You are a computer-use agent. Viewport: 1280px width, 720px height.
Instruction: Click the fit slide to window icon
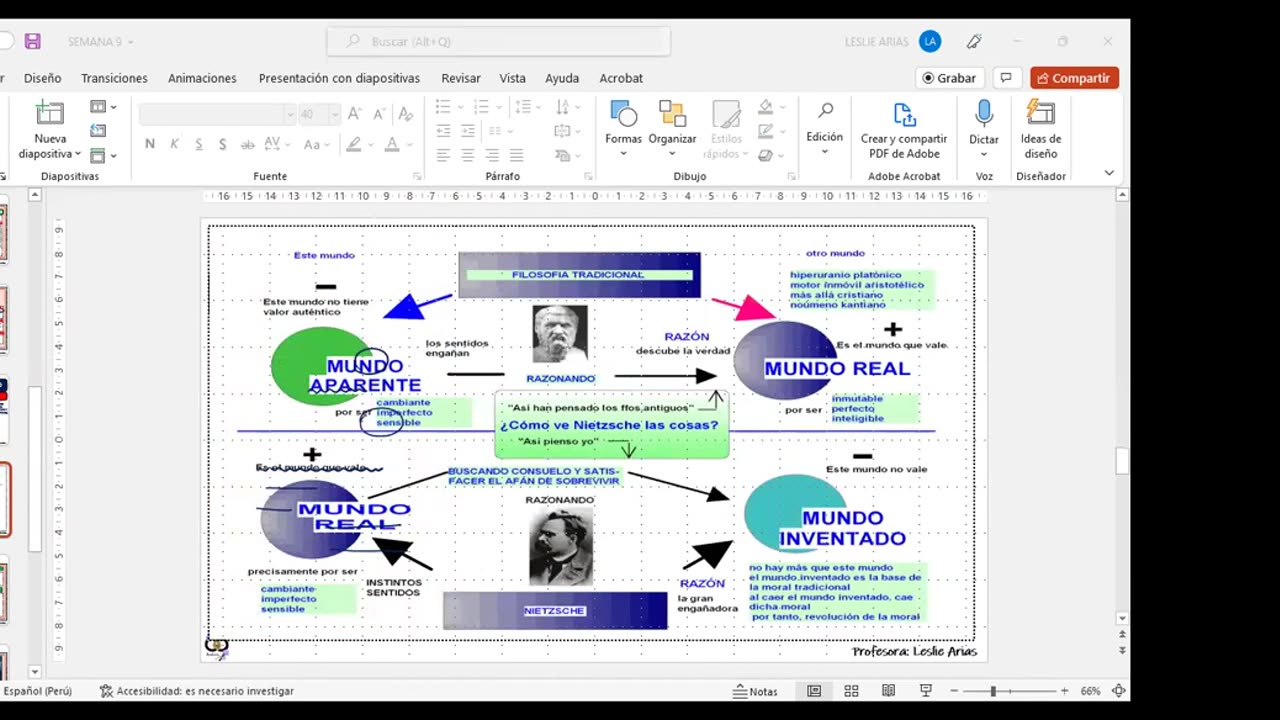click(x=1118, y=691)
